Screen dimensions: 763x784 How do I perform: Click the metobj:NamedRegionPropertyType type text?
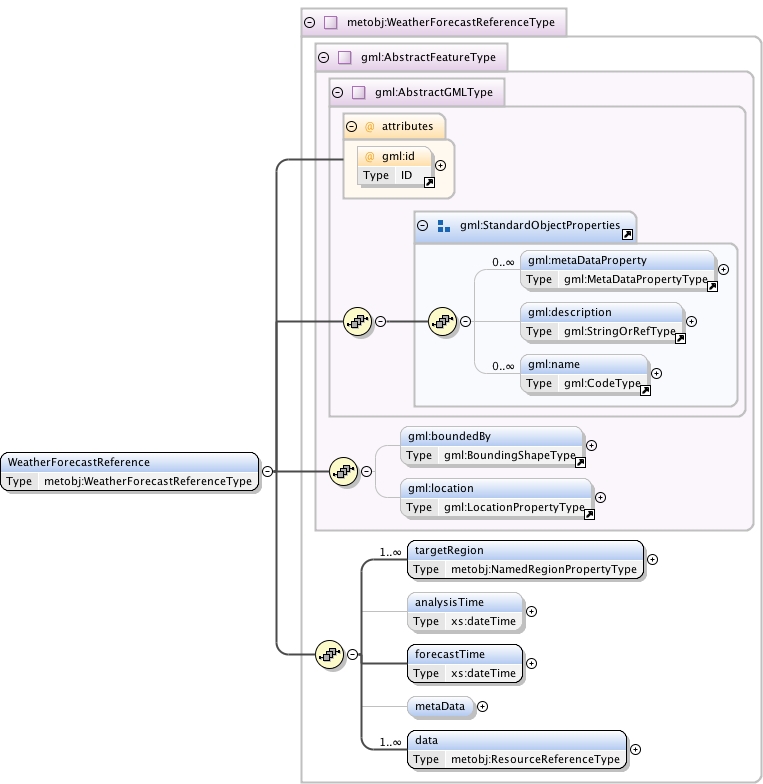pyautogui.click(x=544, y=570)
